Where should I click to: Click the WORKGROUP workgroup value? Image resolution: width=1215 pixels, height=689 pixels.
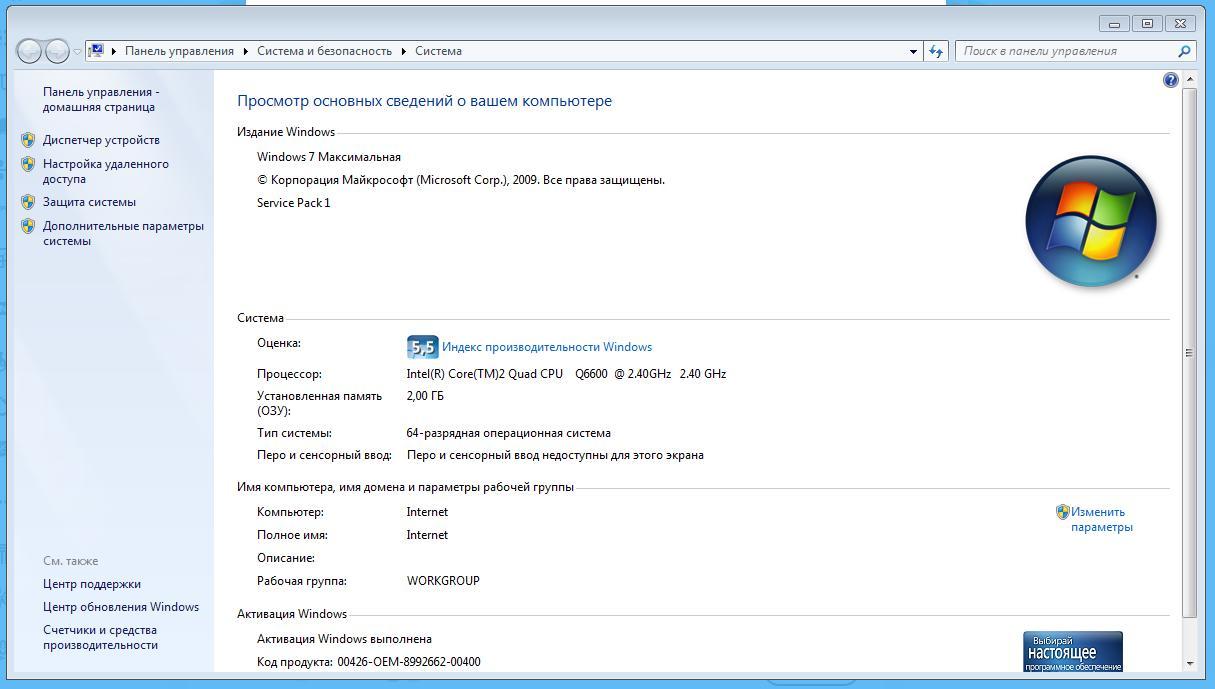[x=443, y=581]
